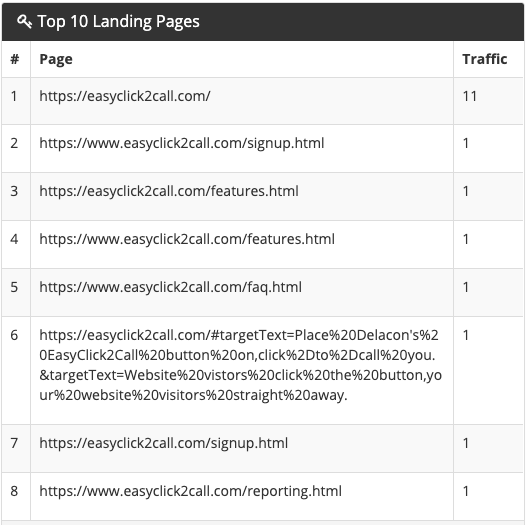
Task: Select the easyclick2call.com/features.html URL in row 3
Action: [169, 191]
